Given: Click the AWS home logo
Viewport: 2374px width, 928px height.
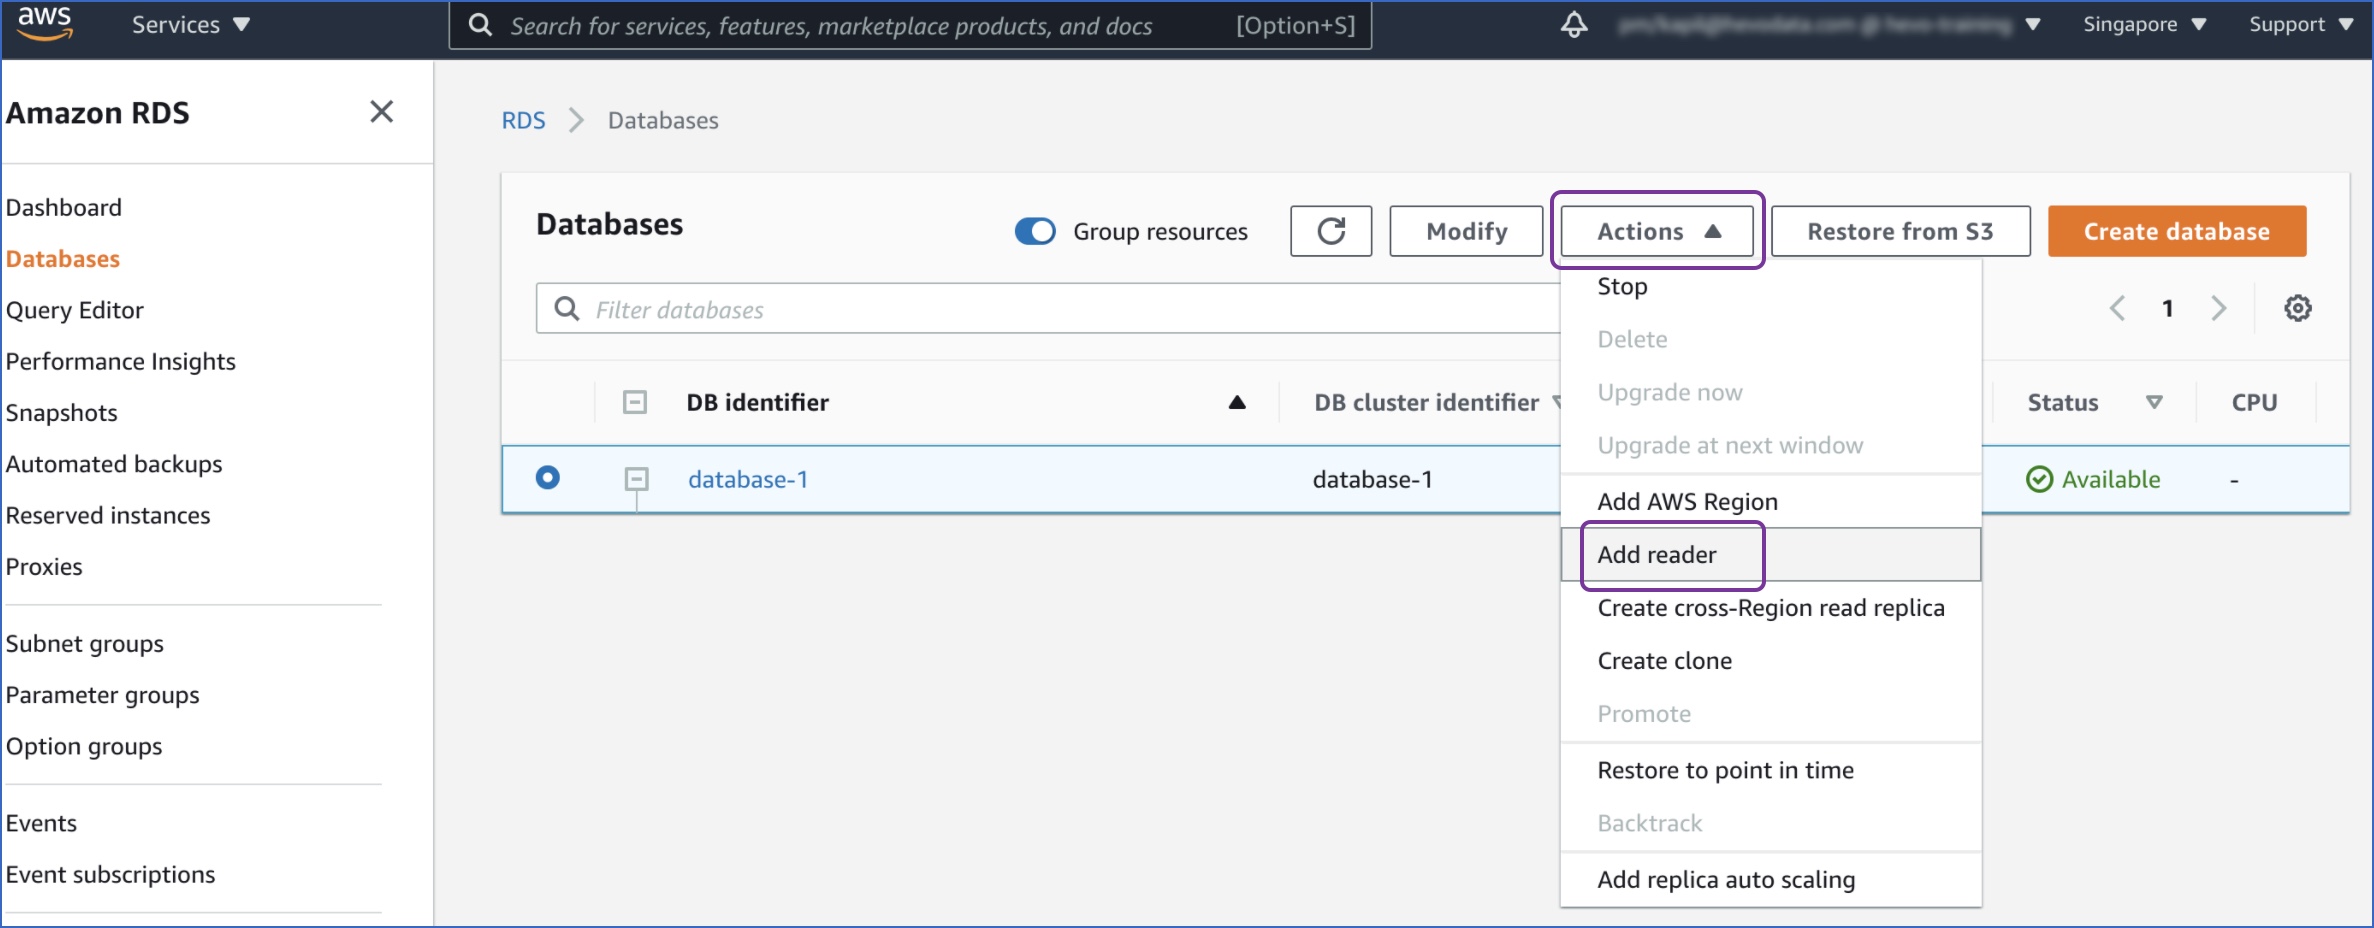Looking at the screenshot, I should pos(42,24).
